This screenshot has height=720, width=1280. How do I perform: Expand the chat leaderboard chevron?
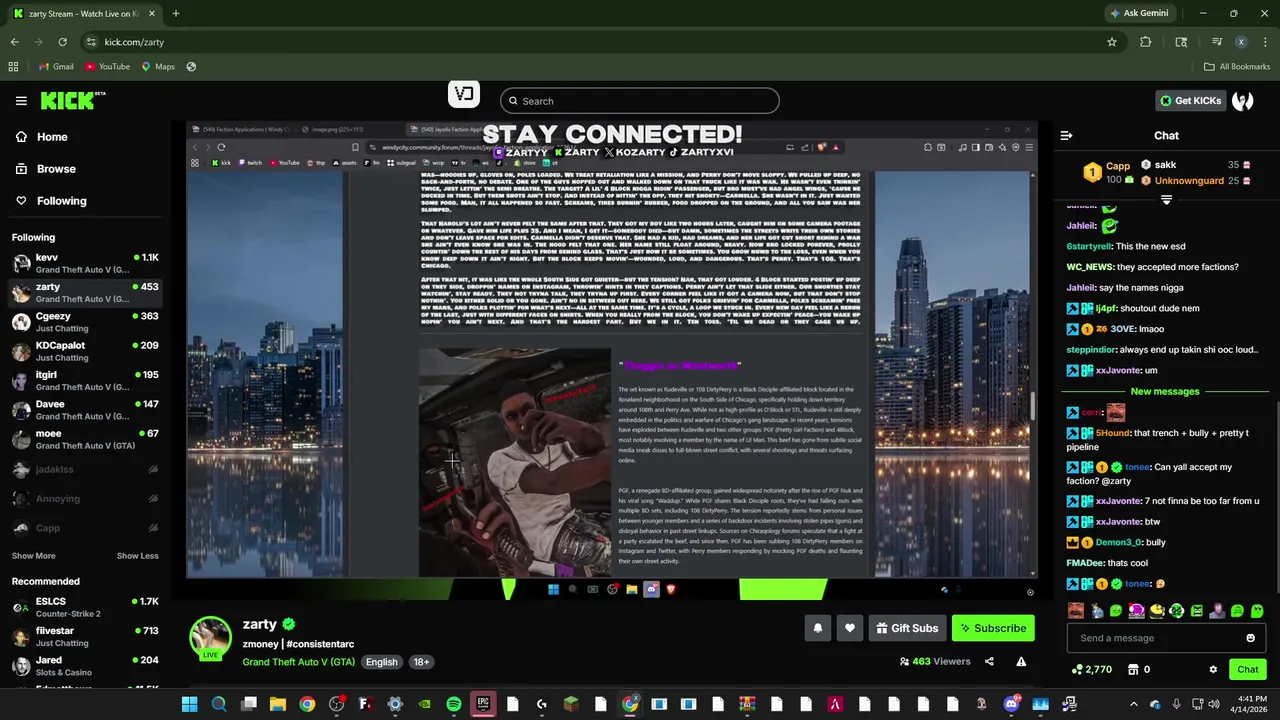click(1166, 200)
